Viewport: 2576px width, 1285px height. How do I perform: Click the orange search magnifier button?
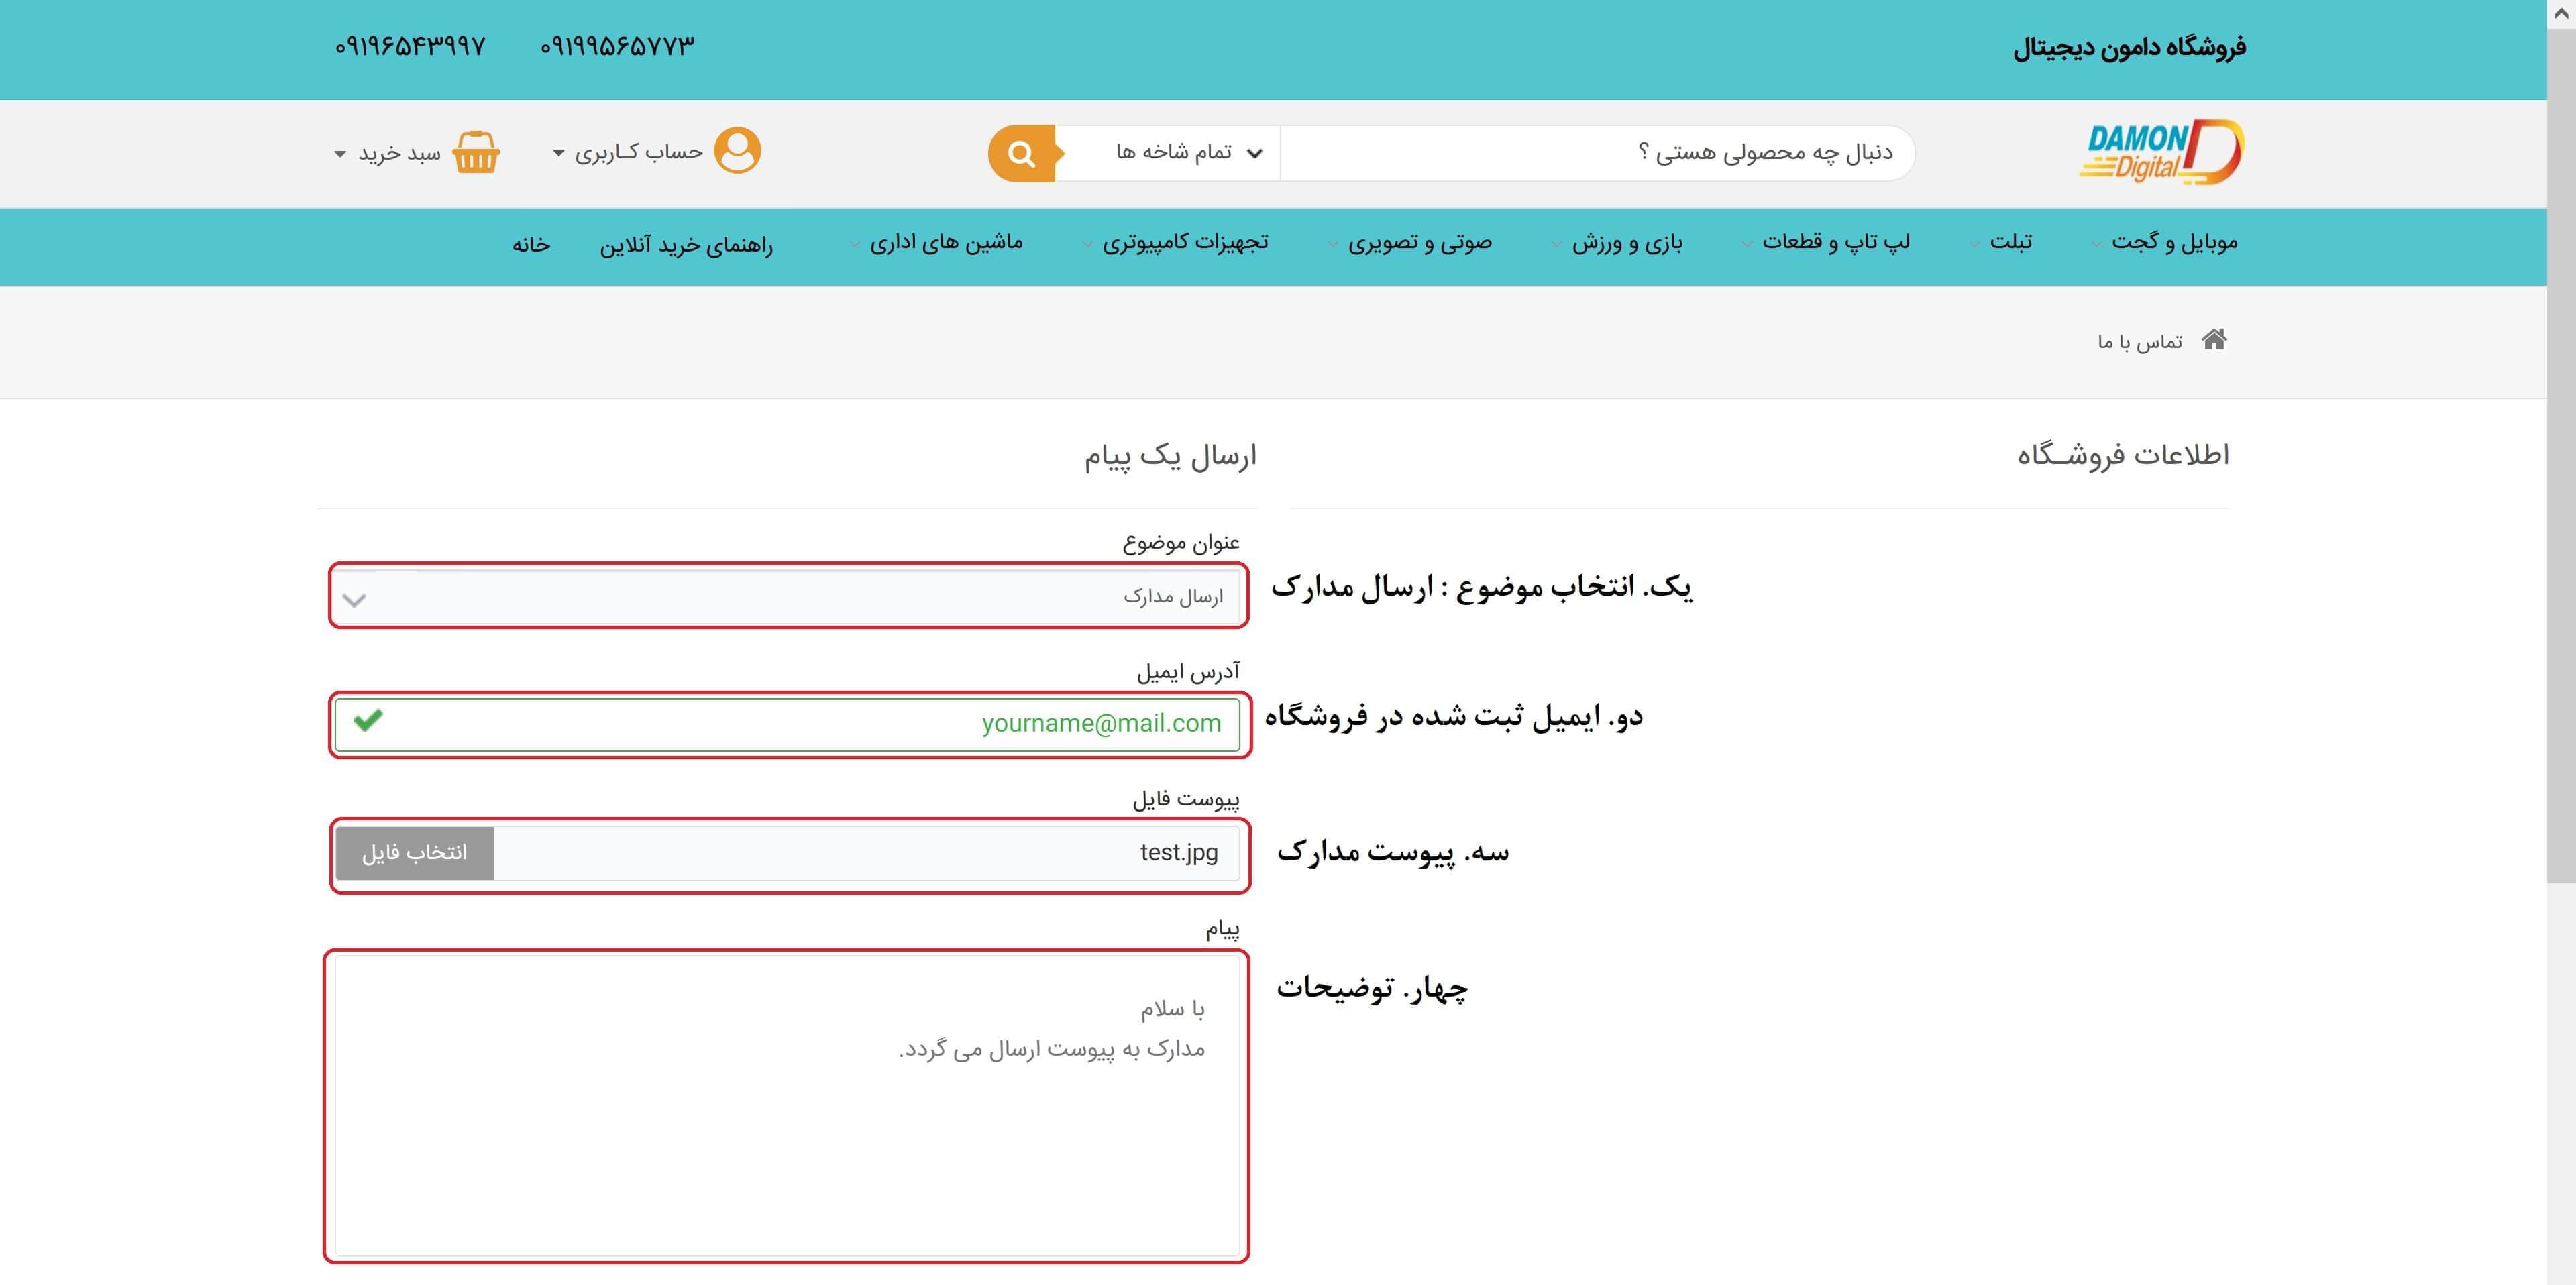1022,154
